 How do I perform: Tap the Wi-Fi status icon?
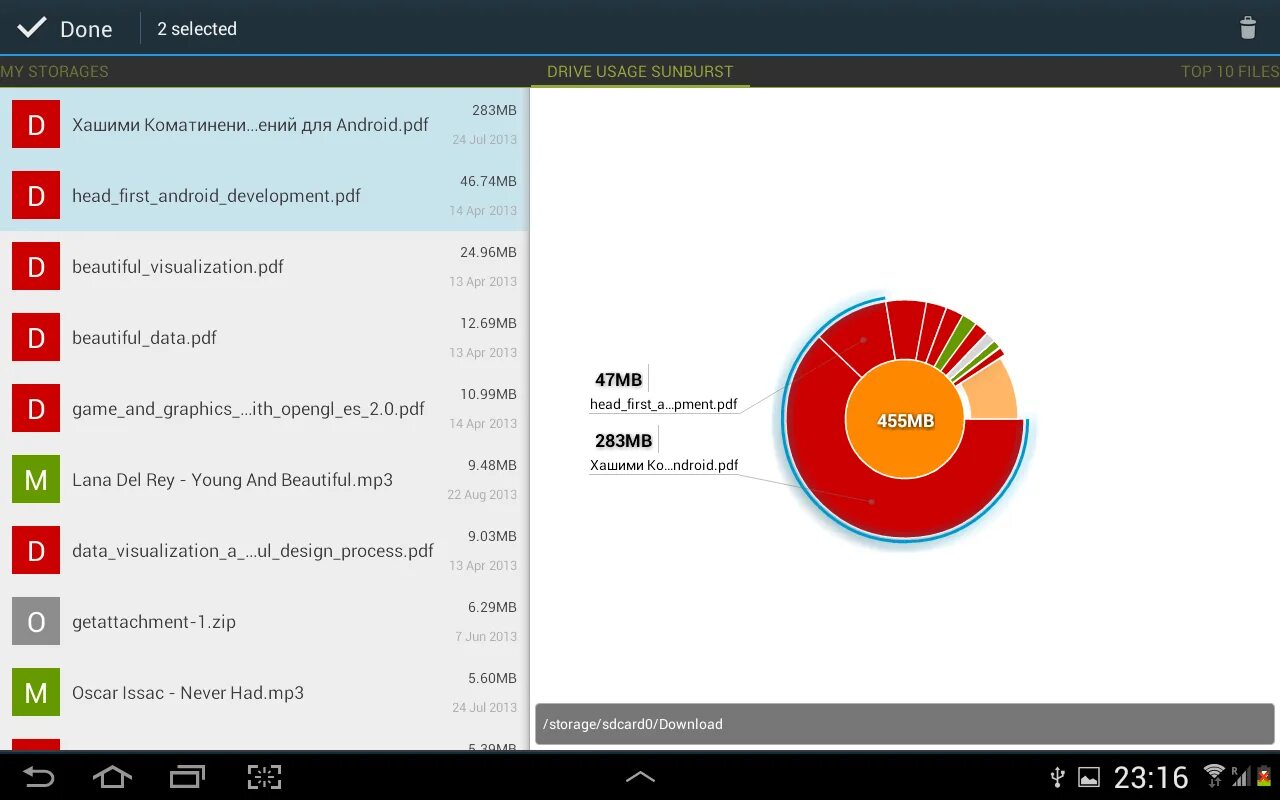tap(1214, 775)
